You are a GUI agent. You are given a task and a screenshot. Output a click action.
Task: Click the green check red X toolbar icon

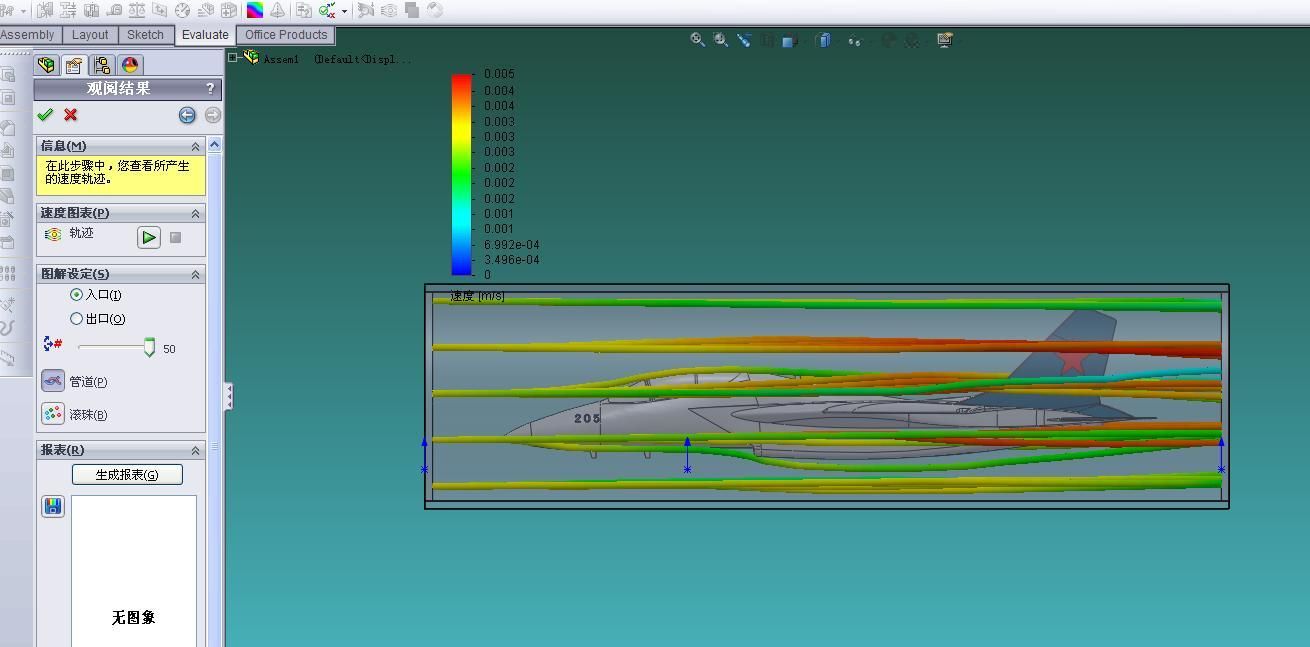click(327, 10)
